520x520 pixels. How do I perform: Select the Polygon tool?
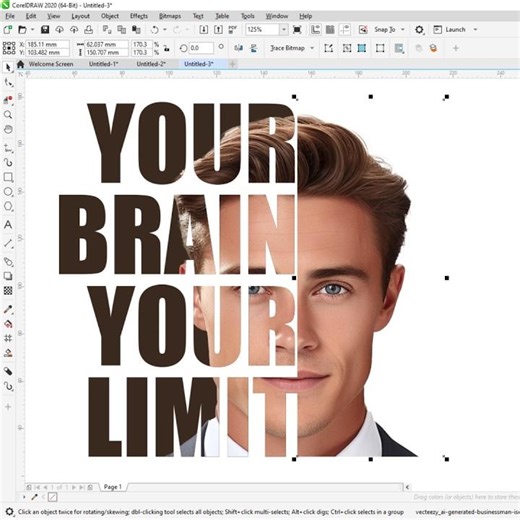[x=8, y=206]
